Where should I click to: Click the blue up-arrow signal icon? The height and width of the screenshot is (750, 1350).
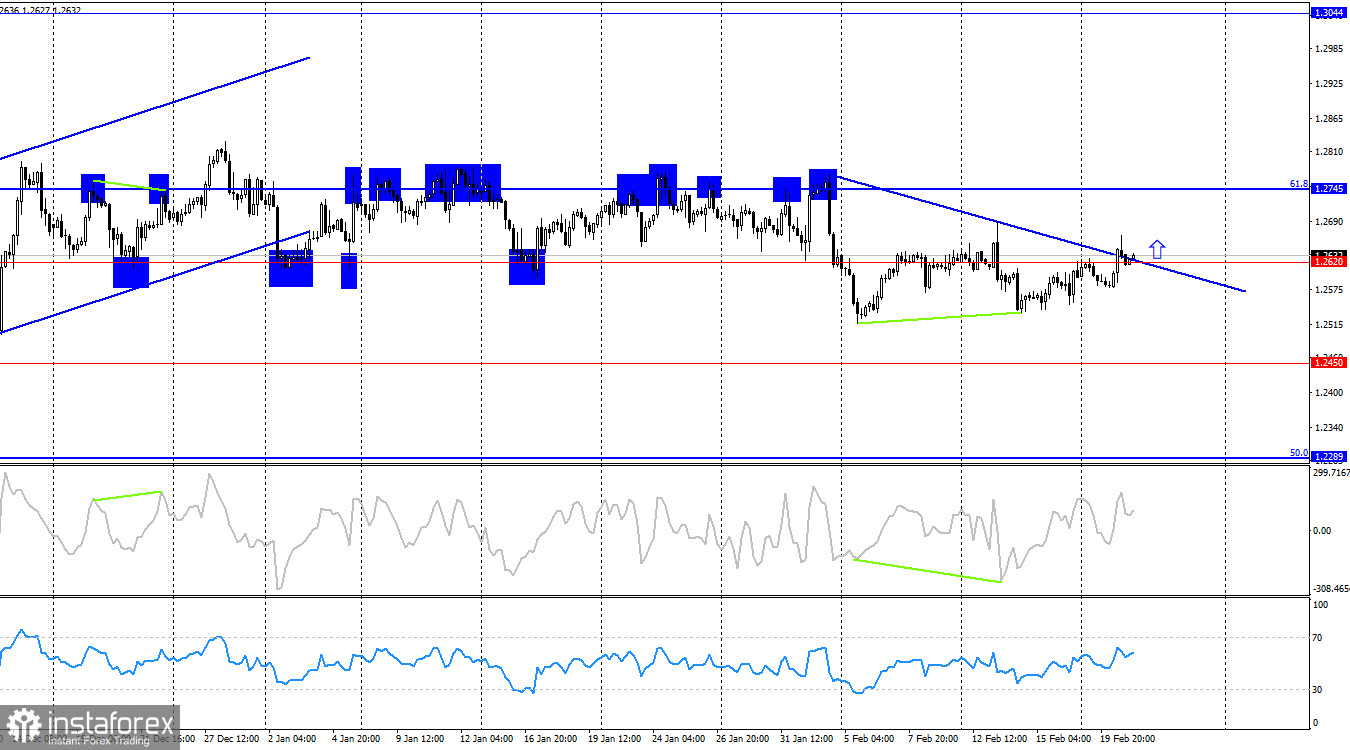pos(1157,250)
